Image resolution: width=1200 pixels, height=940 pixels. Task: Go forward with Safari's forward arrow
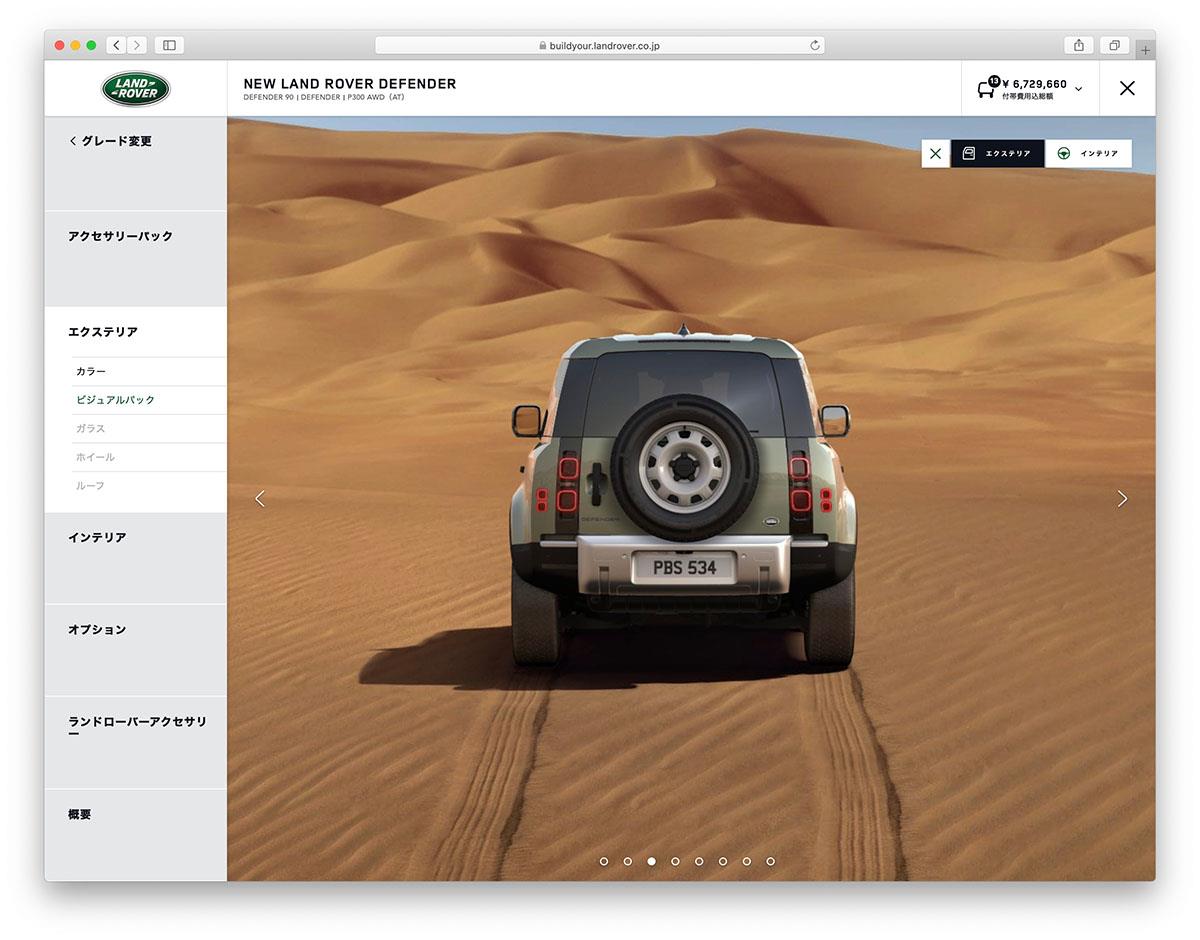tap(137, 45)
